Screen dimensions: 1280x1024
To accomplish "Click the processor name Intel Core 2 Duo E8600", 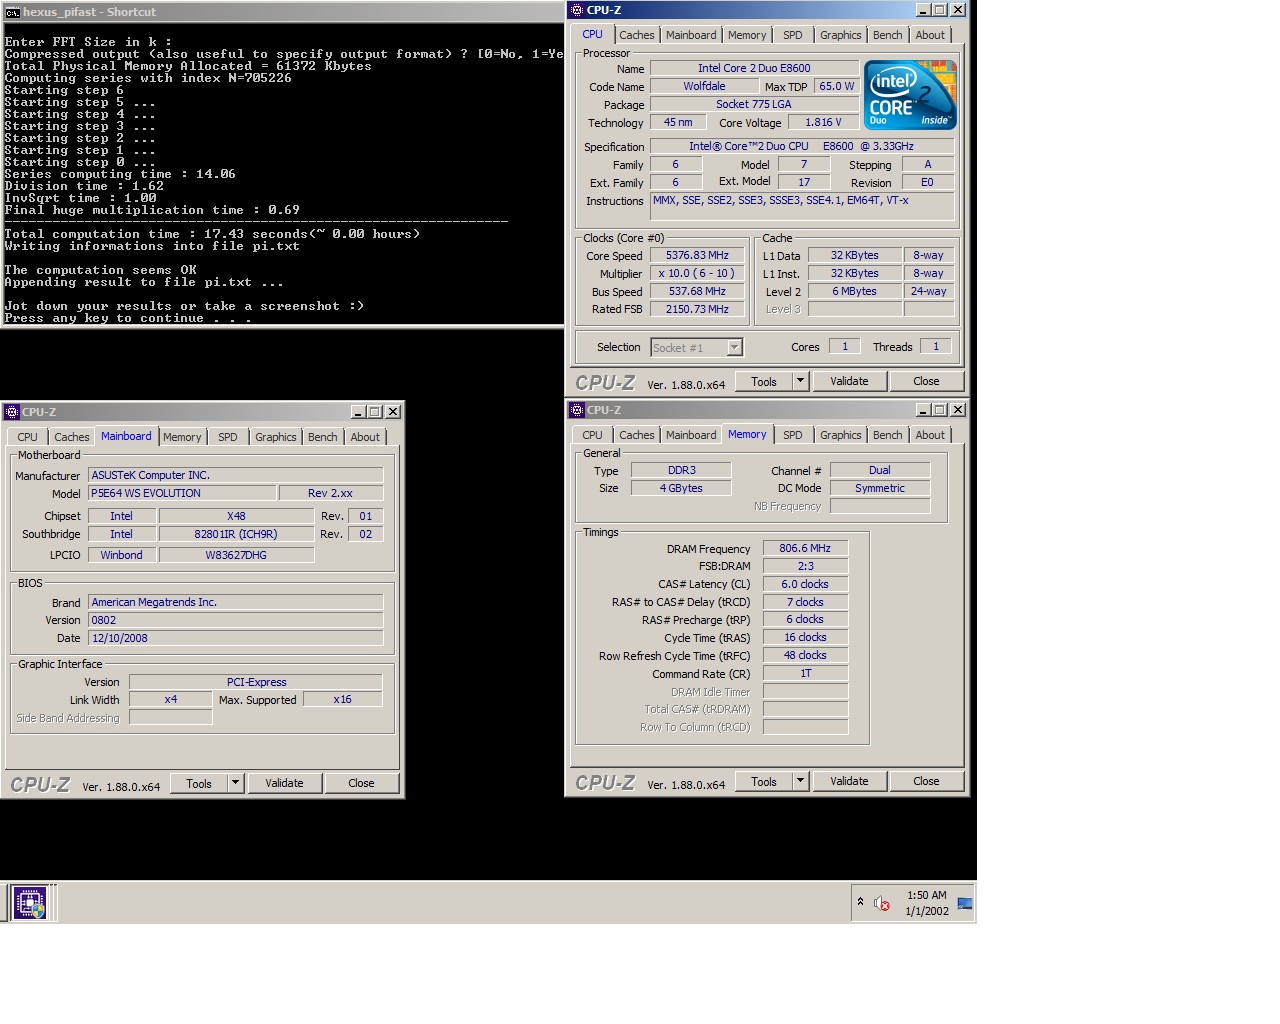I will click(x=754, y=68).
